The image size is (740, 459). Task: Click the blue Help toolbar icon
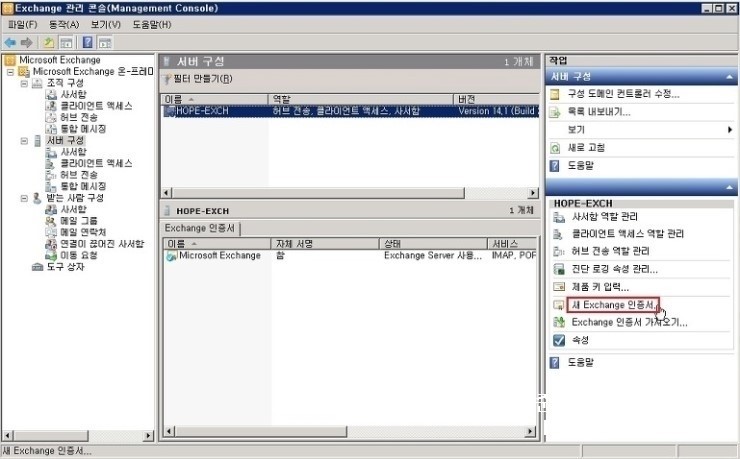88,42
